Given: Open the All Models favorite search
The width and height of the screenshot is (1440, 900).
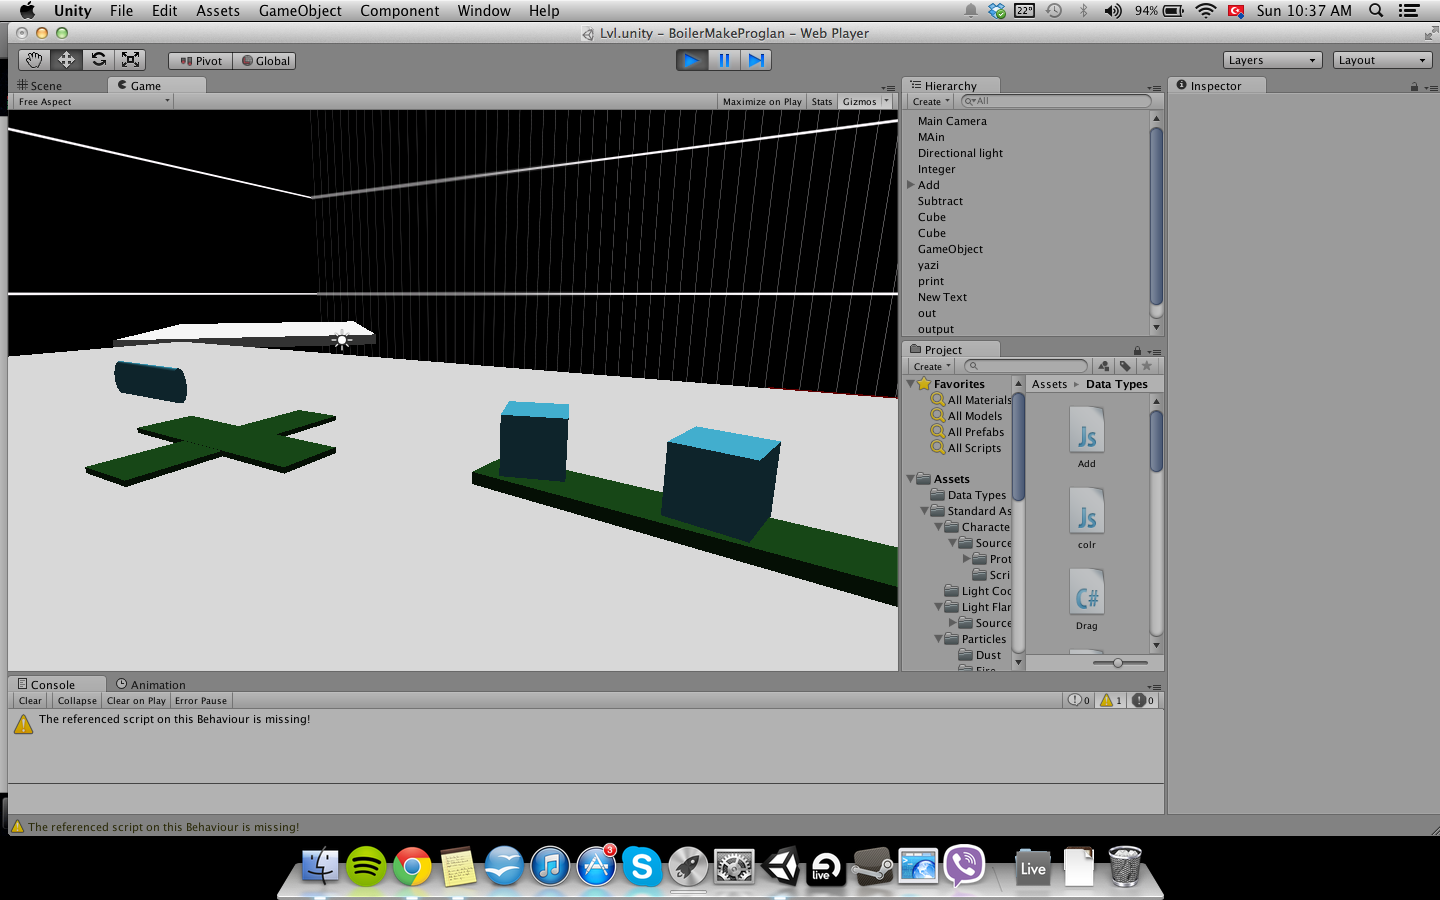Looking at the screenshot, I should (966, 416).
